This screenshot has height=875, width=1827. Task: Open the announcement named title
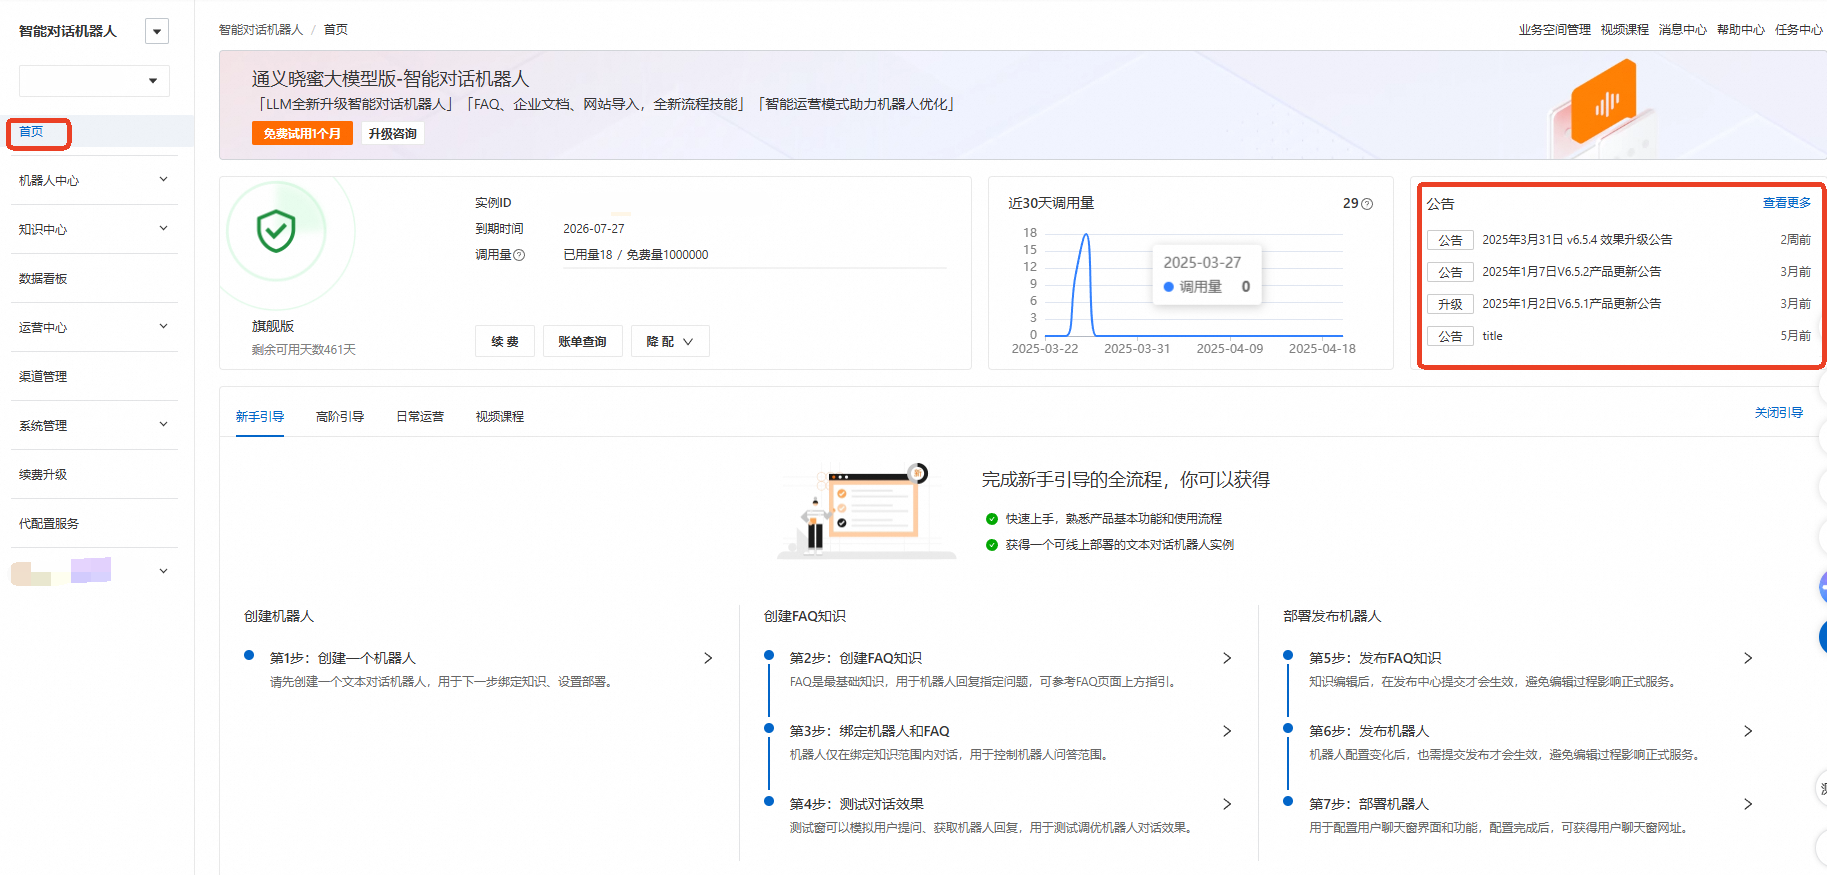coord(1492,336)
